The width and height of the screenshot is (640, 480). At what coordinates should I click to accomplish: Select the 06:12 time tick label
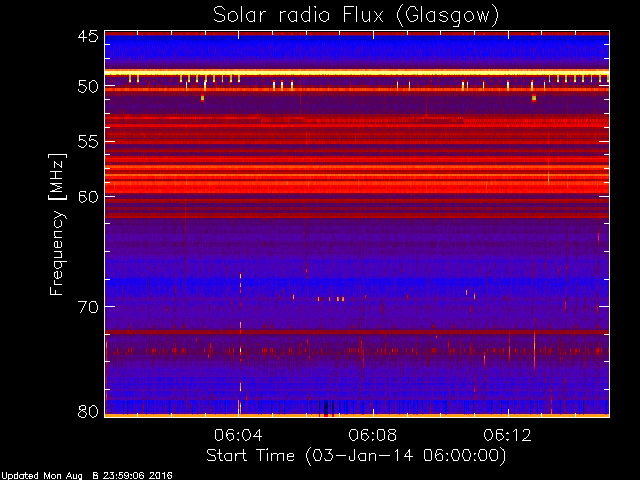(x=508, y=435)
